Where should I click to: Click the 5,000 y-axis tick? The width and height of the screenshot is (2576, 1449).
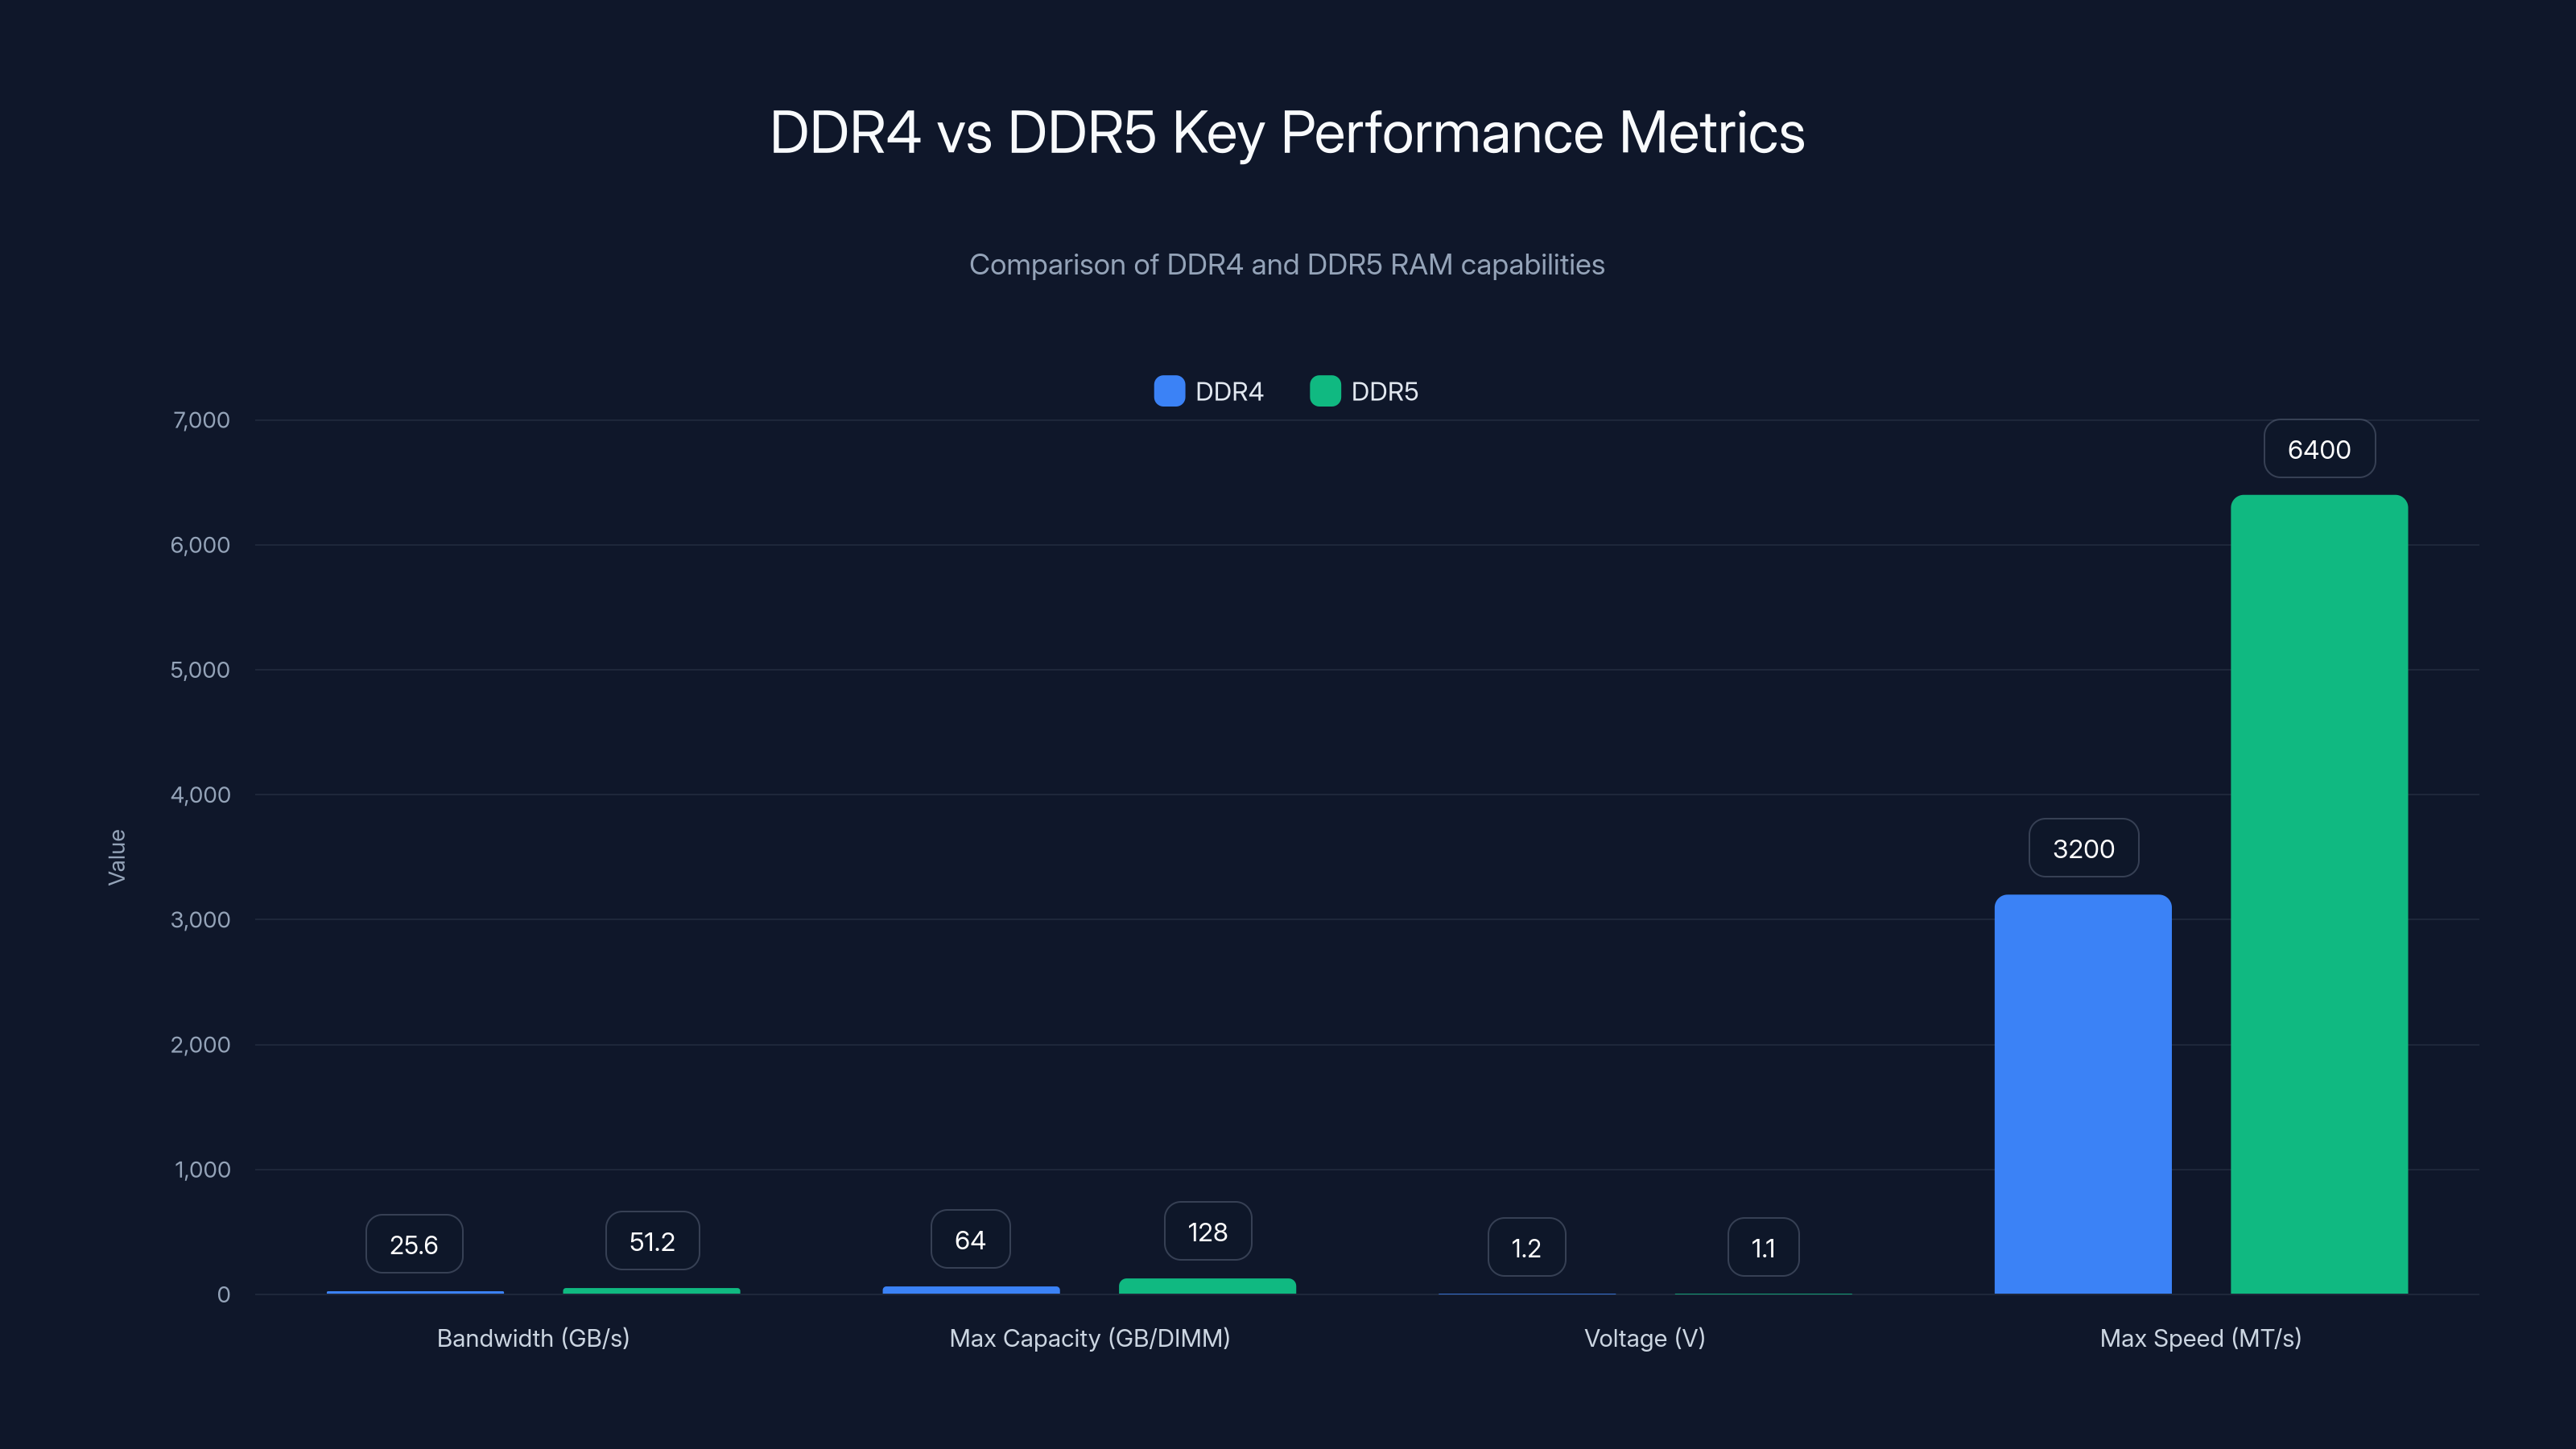point(200,670)
